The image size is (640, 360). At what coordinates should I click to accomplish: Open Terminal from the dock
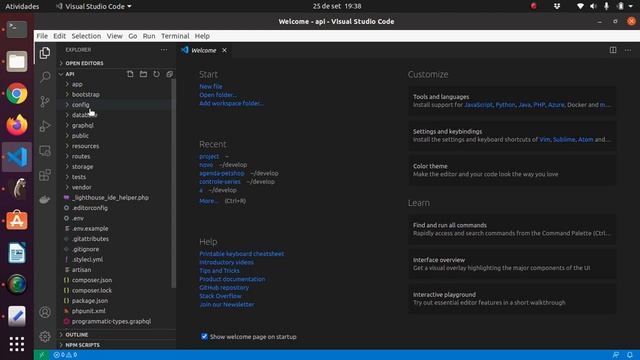[17, 29]
